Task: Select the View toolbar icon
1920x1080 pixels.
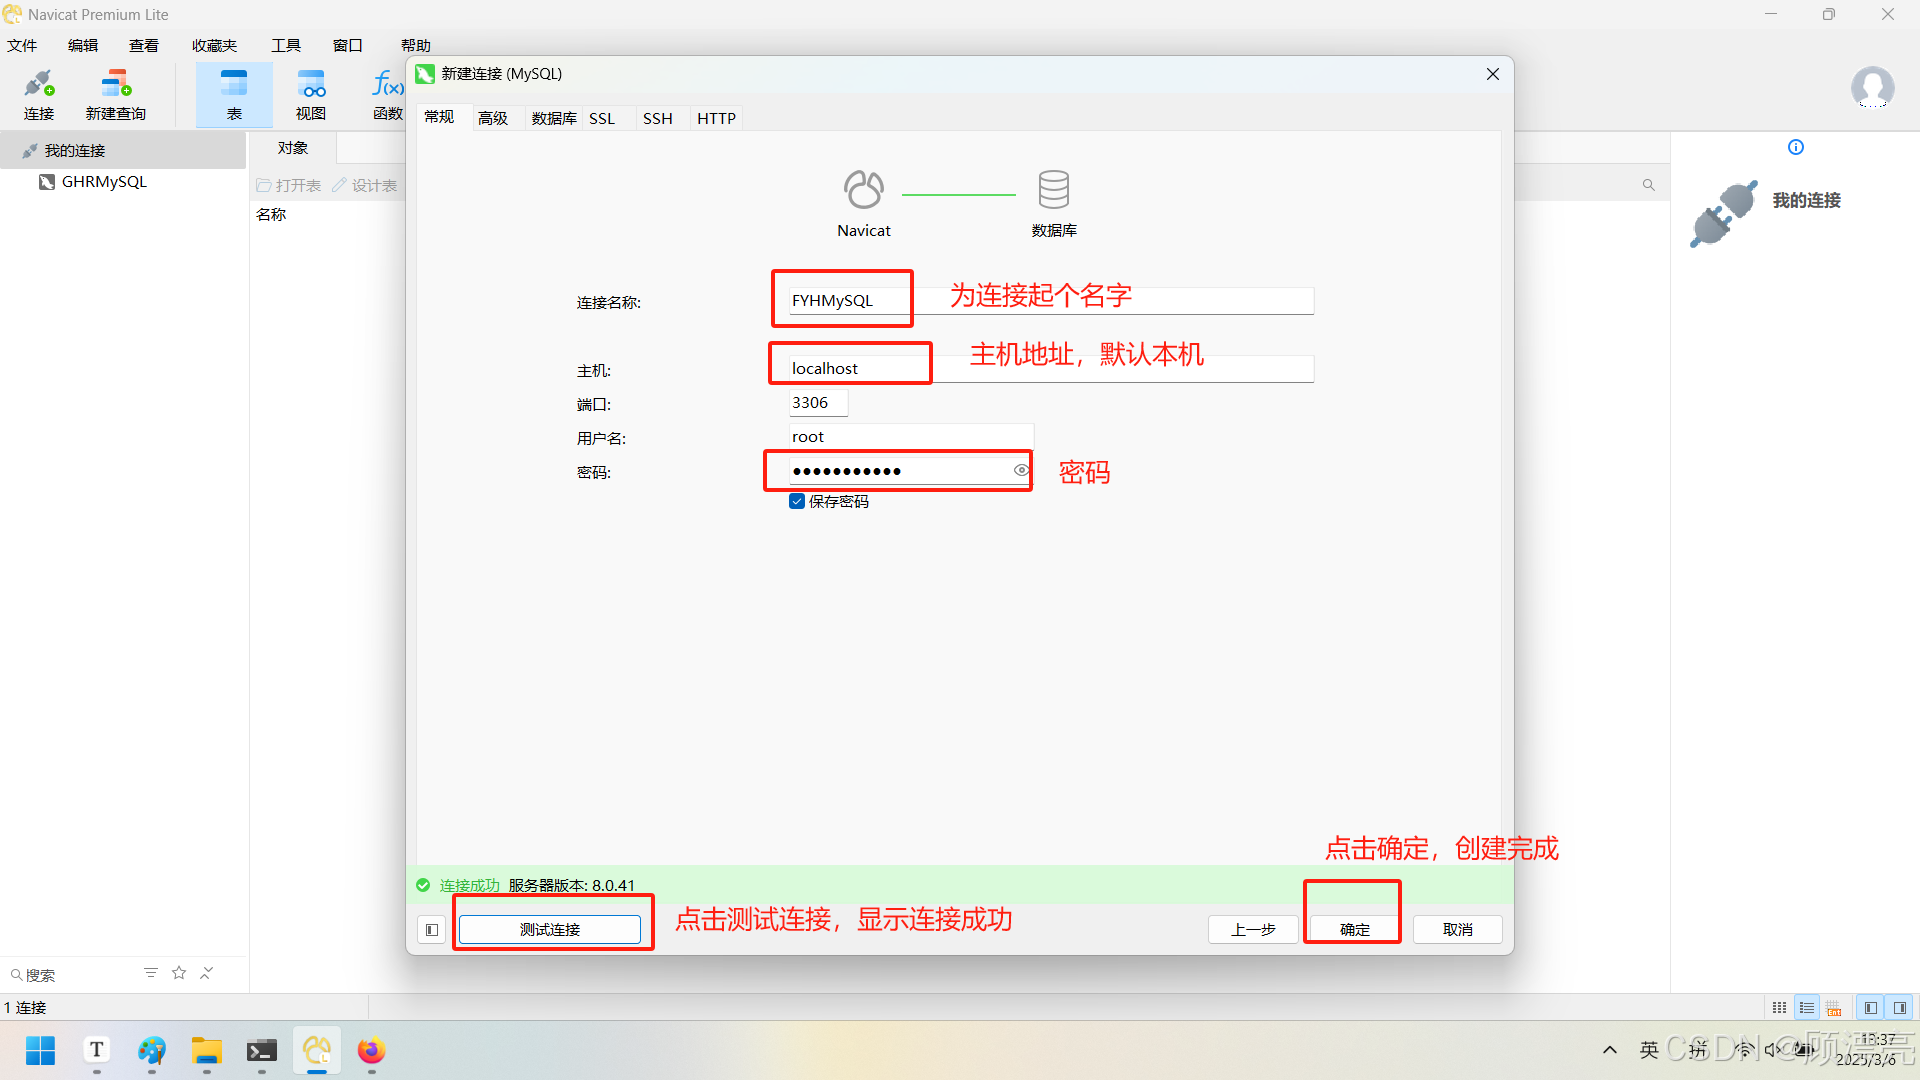Action: (311, 94)
